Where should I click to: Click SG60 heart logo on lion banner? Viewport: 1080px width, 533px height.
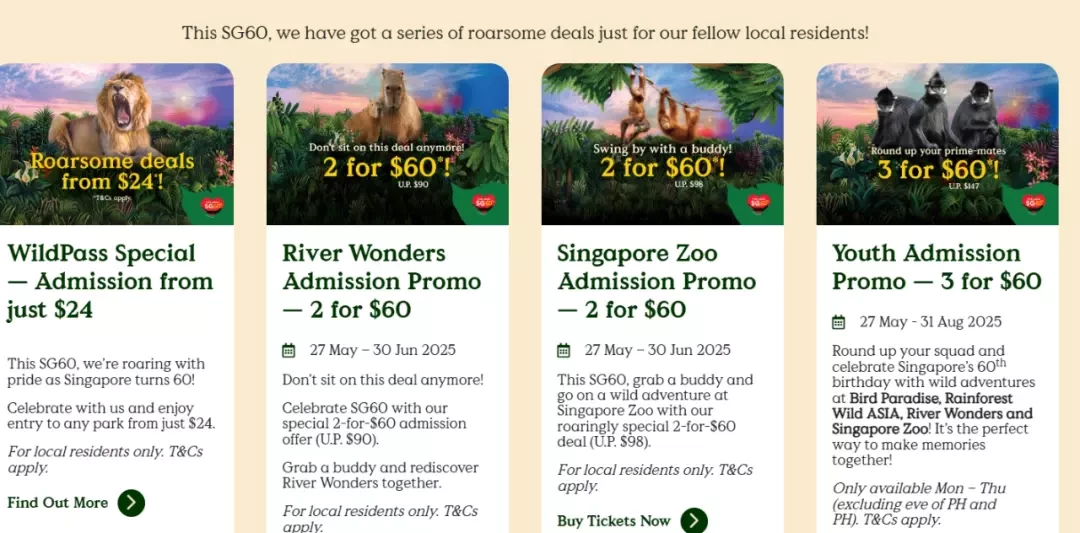[x=213, y=205]
